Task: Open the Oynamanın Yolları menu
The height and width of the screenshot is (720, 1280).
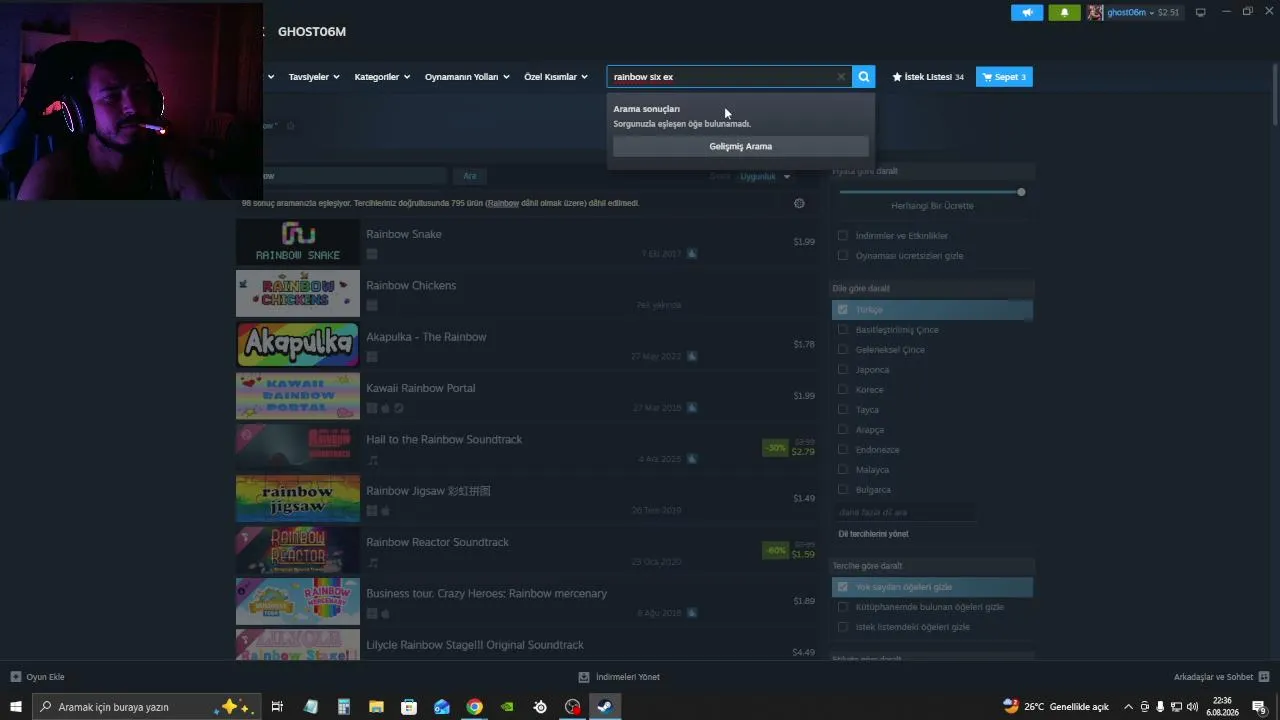Action: 467,77
